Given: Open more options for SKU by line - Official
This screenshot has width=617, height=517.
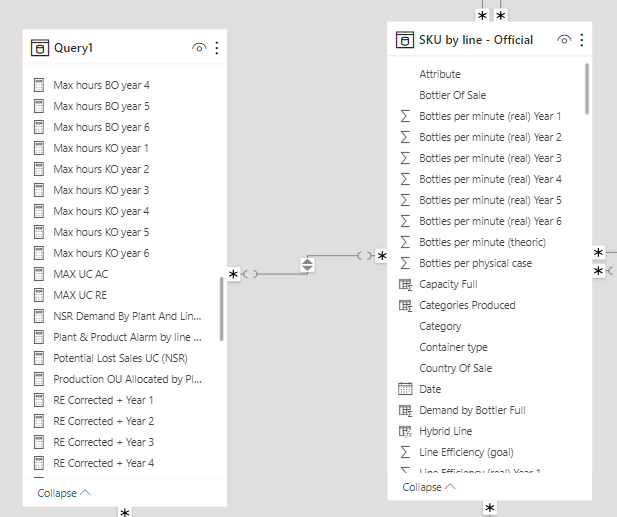Looking at the screenshot, I should (x=582, y=40).
